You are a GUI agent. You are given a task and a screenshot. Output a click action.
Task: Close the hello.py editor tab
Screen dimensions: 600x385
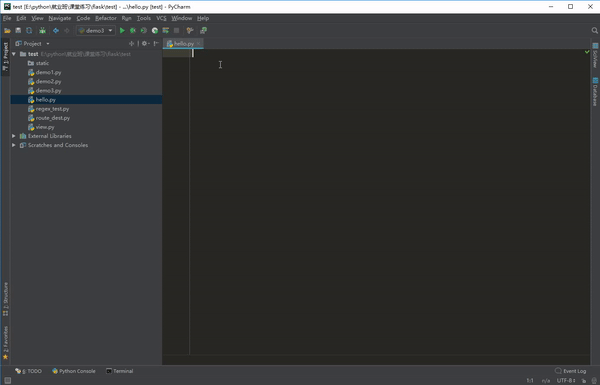pyautogui.click(x=198, y=44)
